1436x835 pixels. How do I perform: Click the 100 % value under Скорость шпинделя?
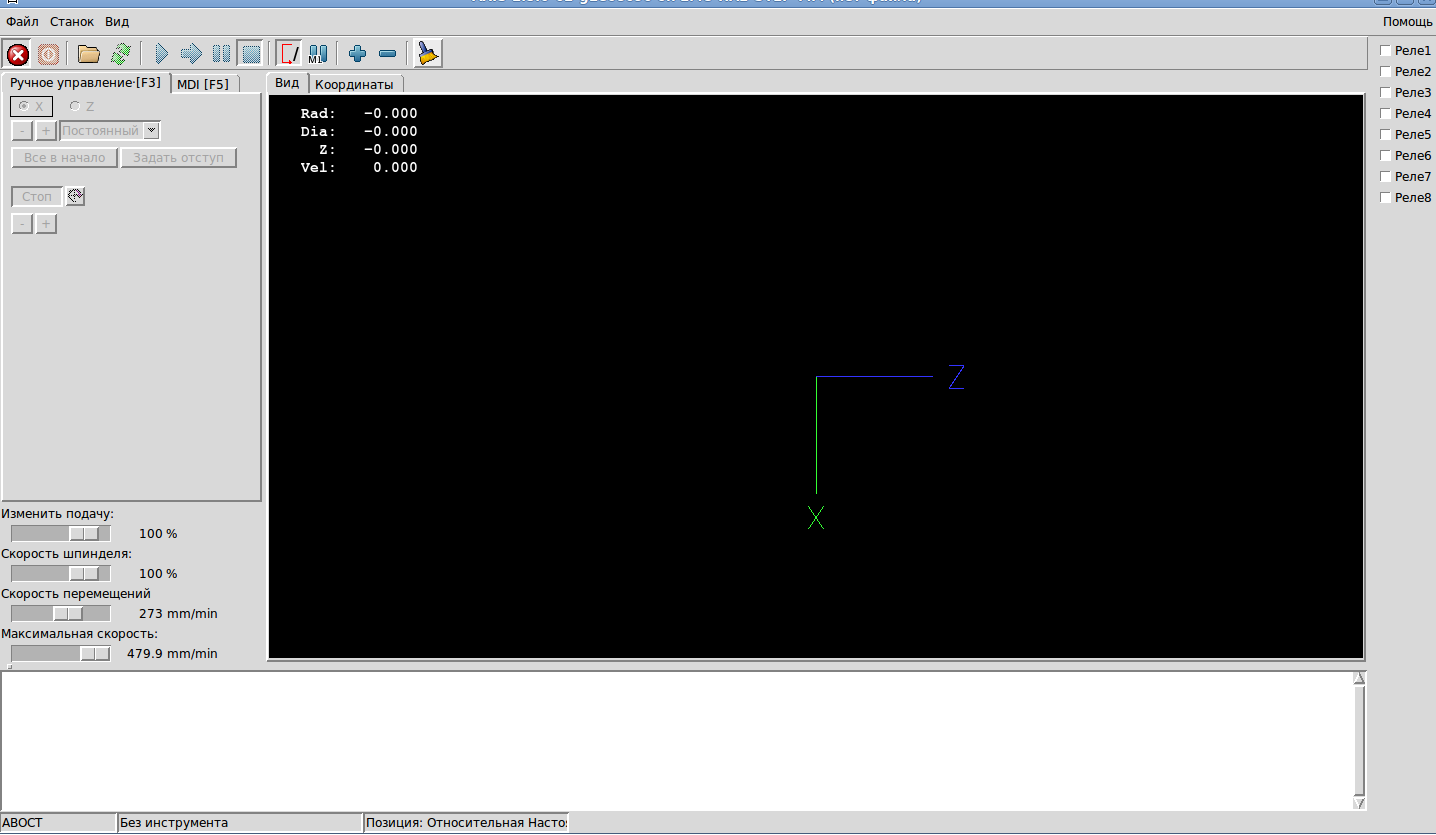(x=158, y=574)
